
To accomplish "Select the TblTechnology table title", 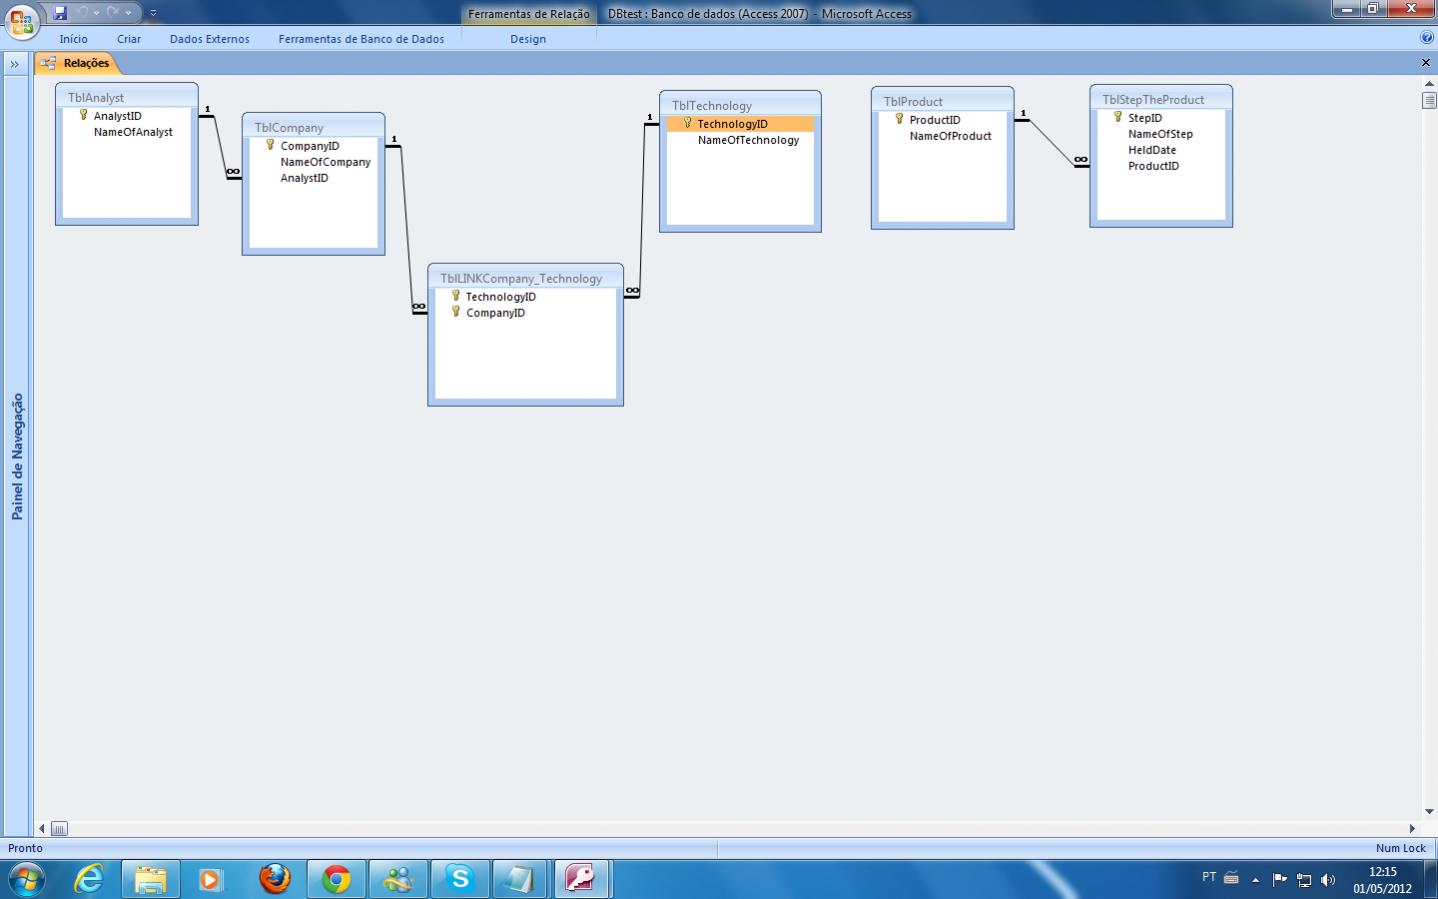I will point(712,106).
